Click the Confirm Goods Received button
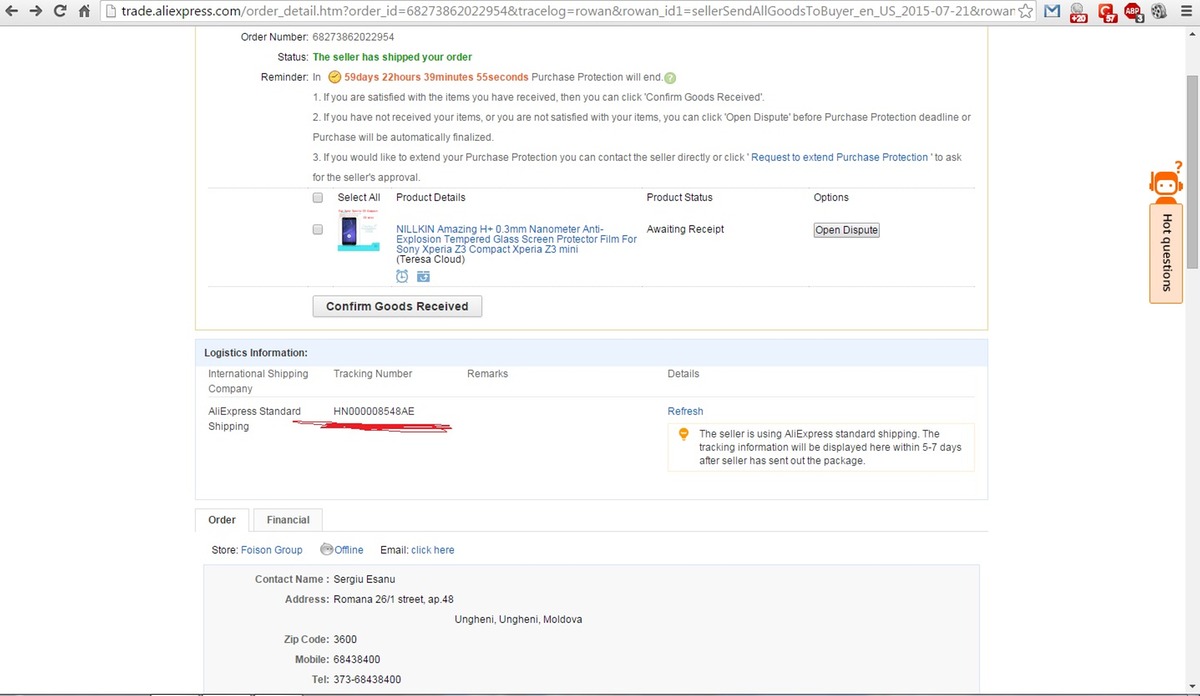This screenshot has width=1200, height=696. 397,306
